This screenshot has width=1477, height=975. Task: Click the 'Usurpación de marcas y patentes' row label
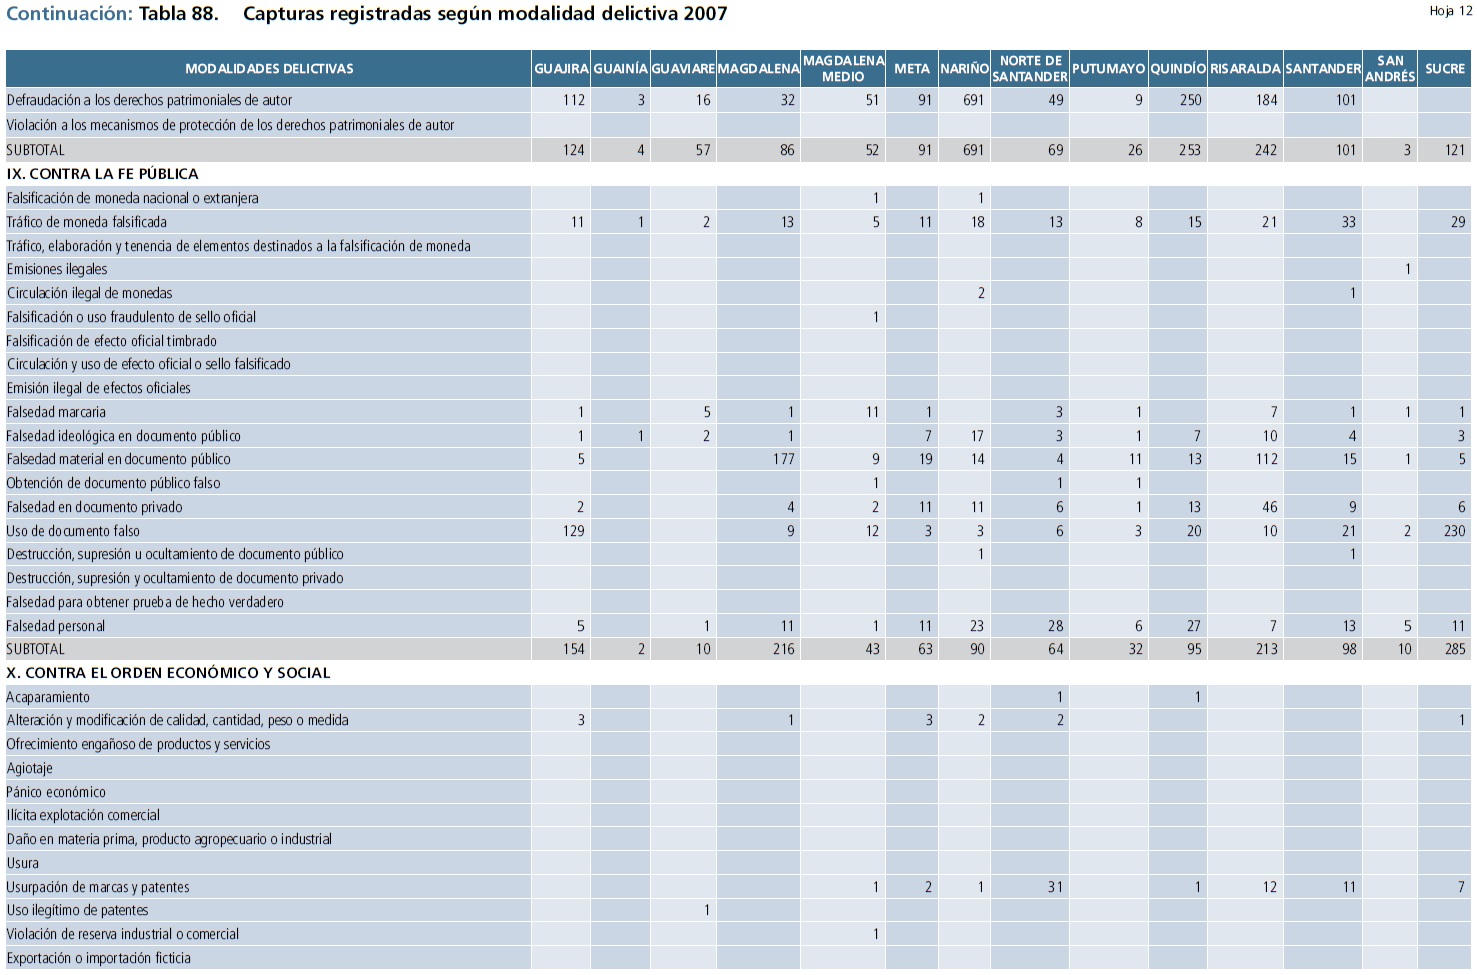pyautogui.click(x=98, y=887)
